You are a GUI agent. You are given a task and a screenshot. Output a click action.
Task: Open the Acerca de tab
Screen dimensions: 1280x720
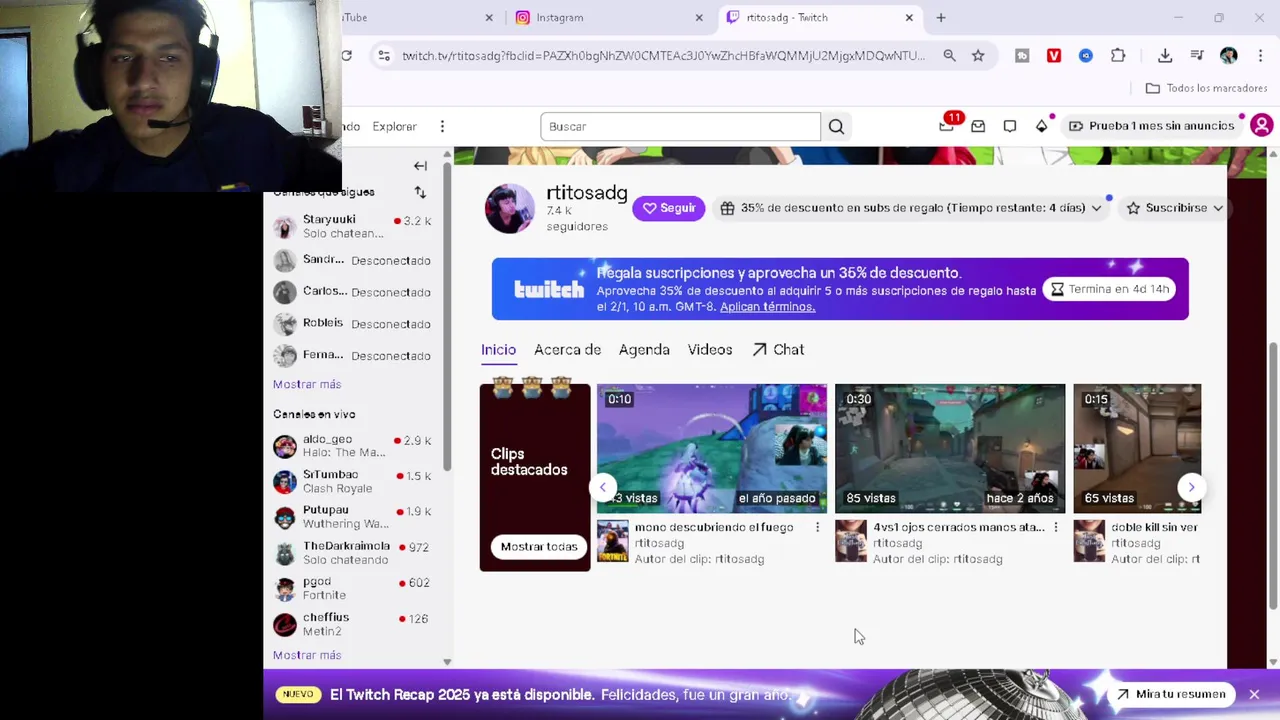567,349
